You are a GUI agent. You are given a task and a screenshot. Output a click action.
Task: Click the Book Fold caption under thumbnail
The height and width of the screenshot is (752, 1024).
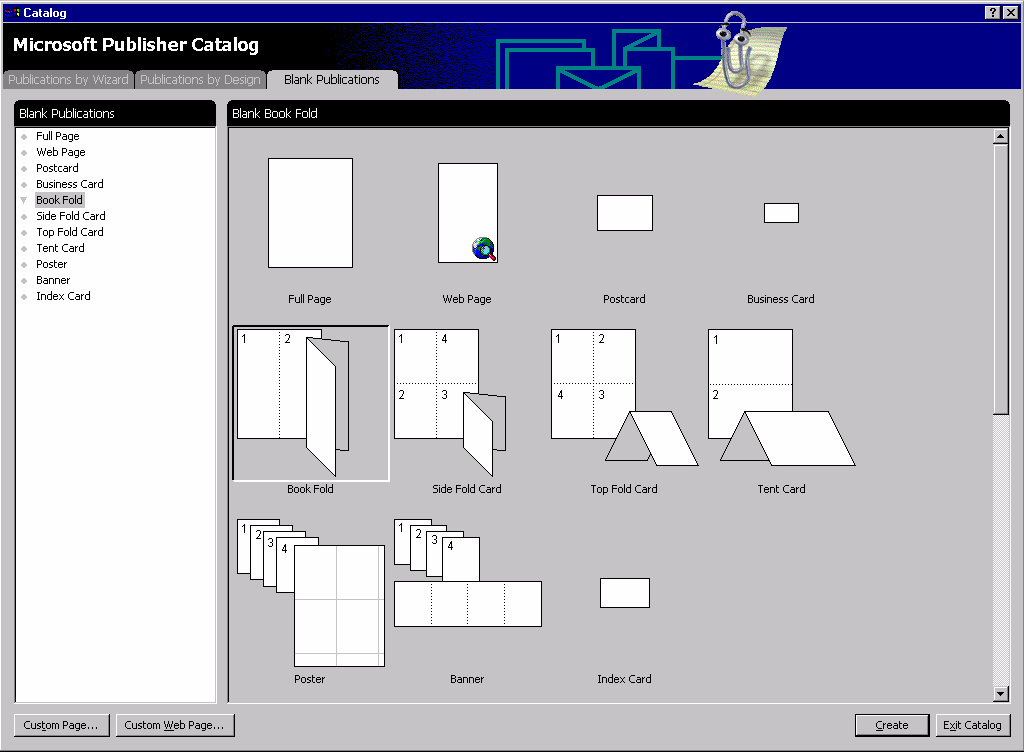pos(310,489)
